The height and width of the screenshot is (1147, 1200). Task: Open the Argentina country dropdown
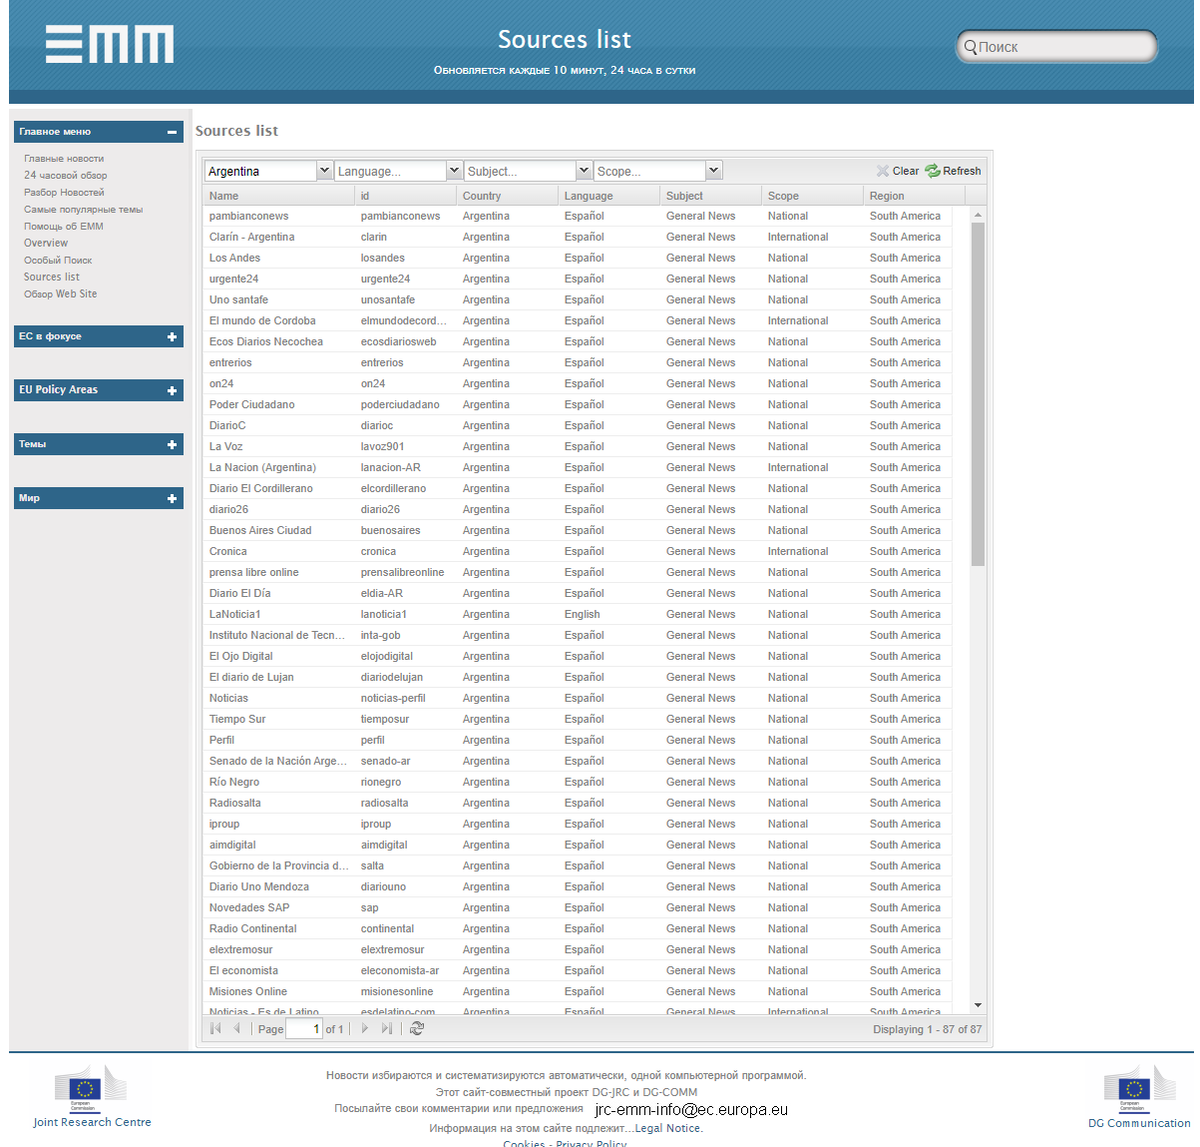pos(324,171)
